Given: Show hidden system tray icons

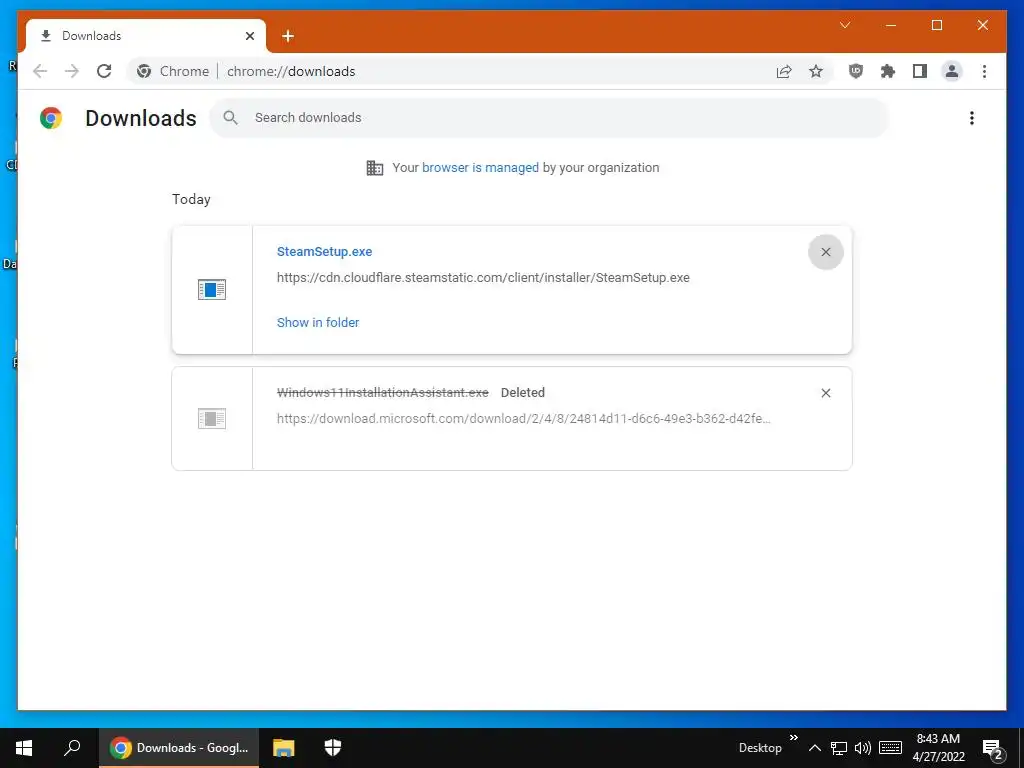Looking at the screenshot, I should 814,748.
